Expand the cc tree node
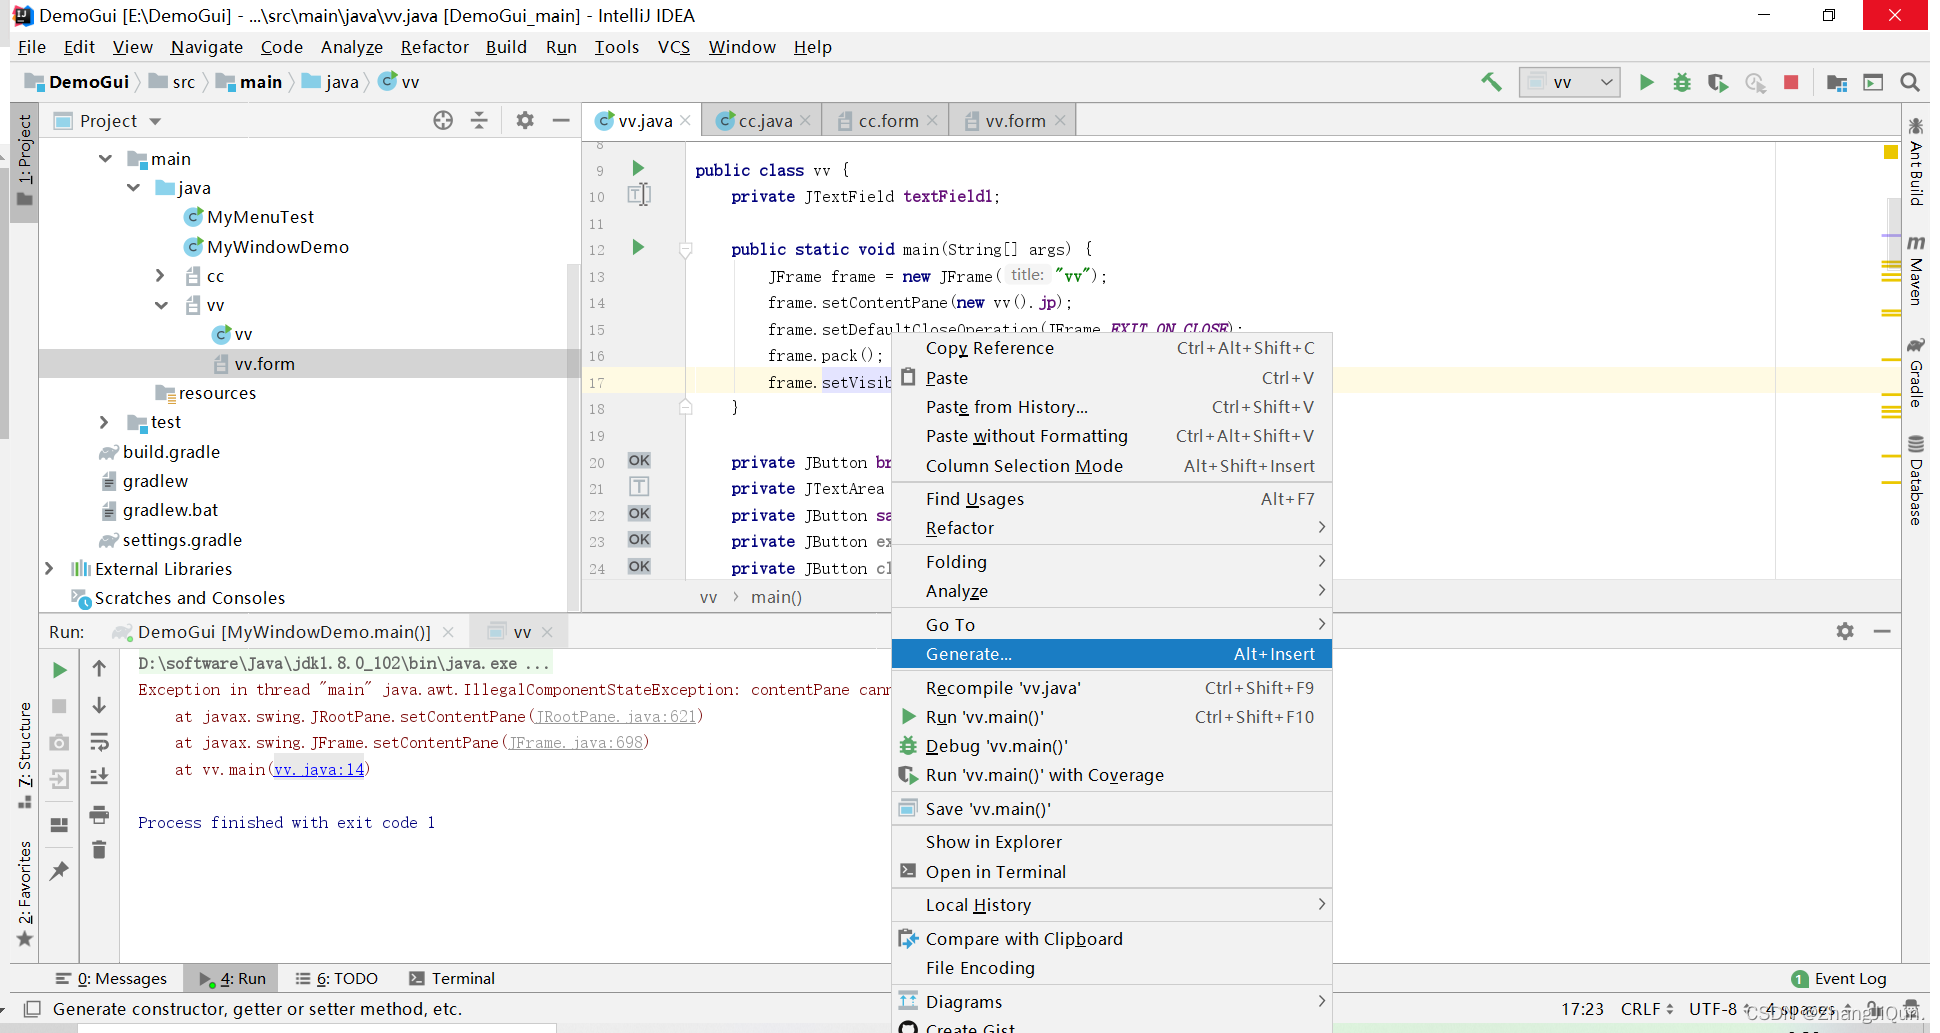 160,276
